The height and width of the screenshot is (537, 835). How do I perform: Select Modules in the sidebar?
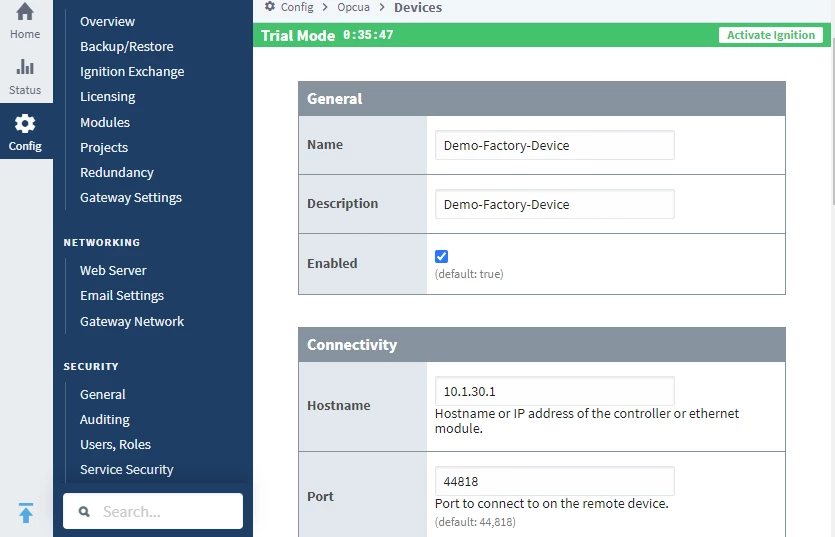point(105,122)
